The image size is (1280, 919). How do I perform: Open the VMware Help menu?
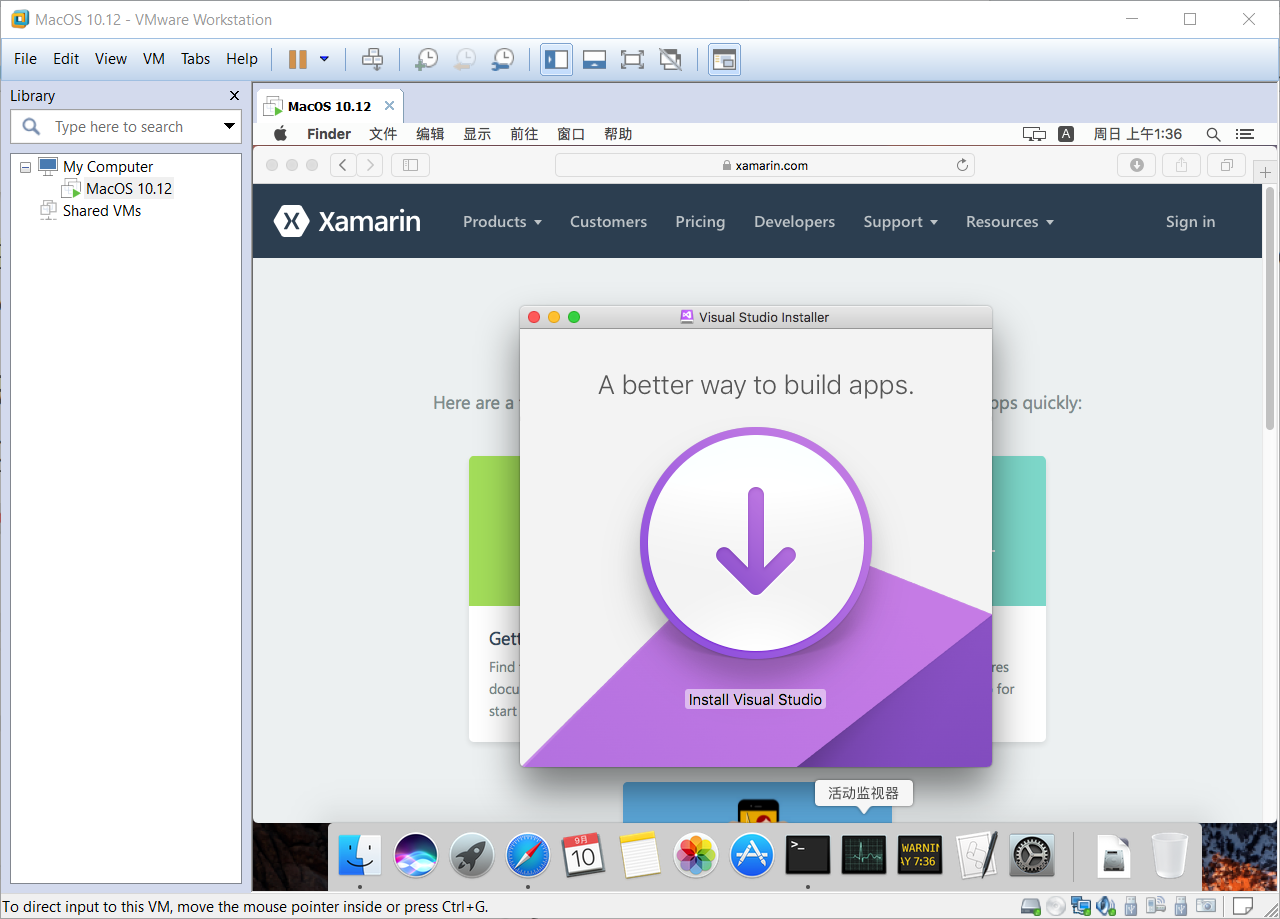pos(241,59)
